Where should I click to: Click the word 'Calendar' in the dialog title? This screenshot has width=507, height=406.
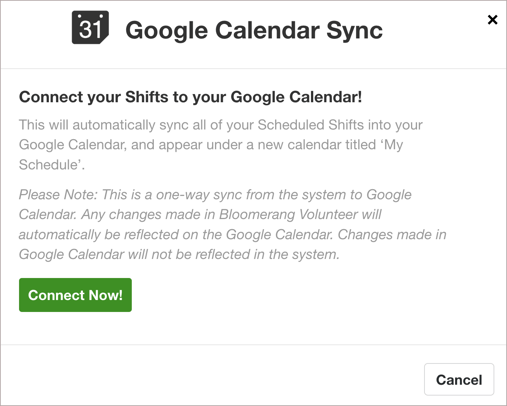[268, 30]
